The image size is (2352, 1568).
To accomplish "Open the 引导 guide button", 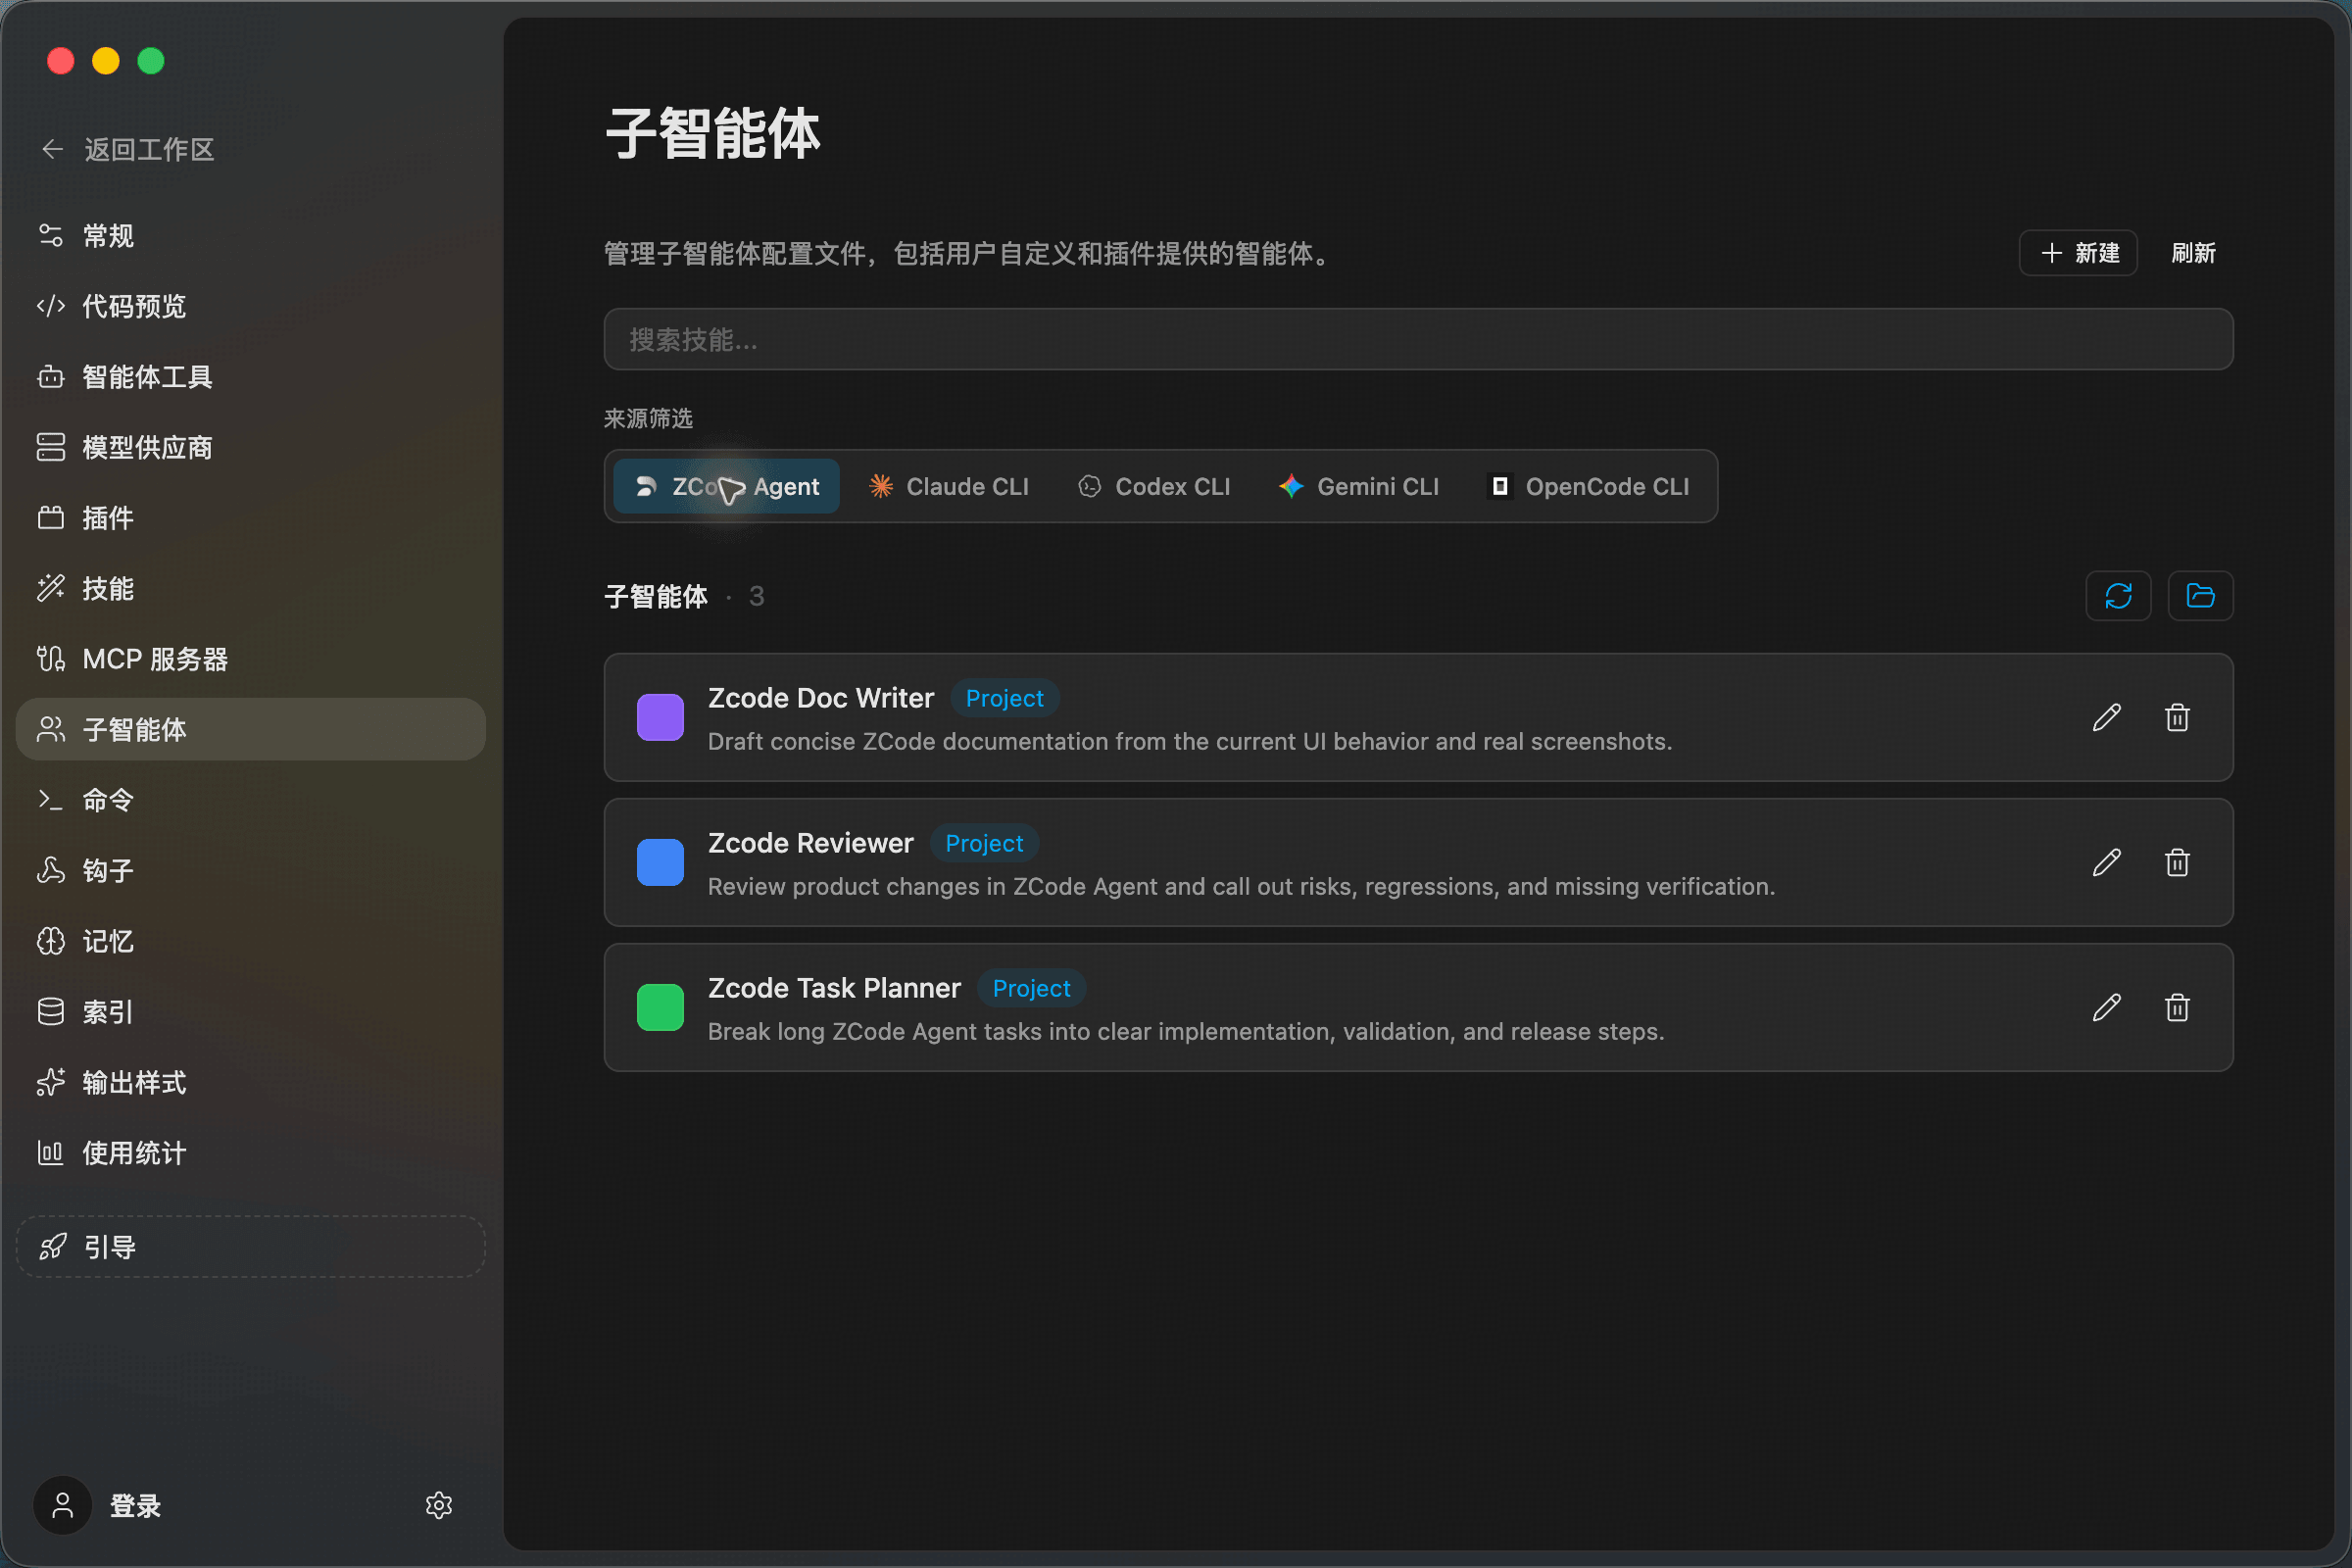I will [x=251, y=1247].
